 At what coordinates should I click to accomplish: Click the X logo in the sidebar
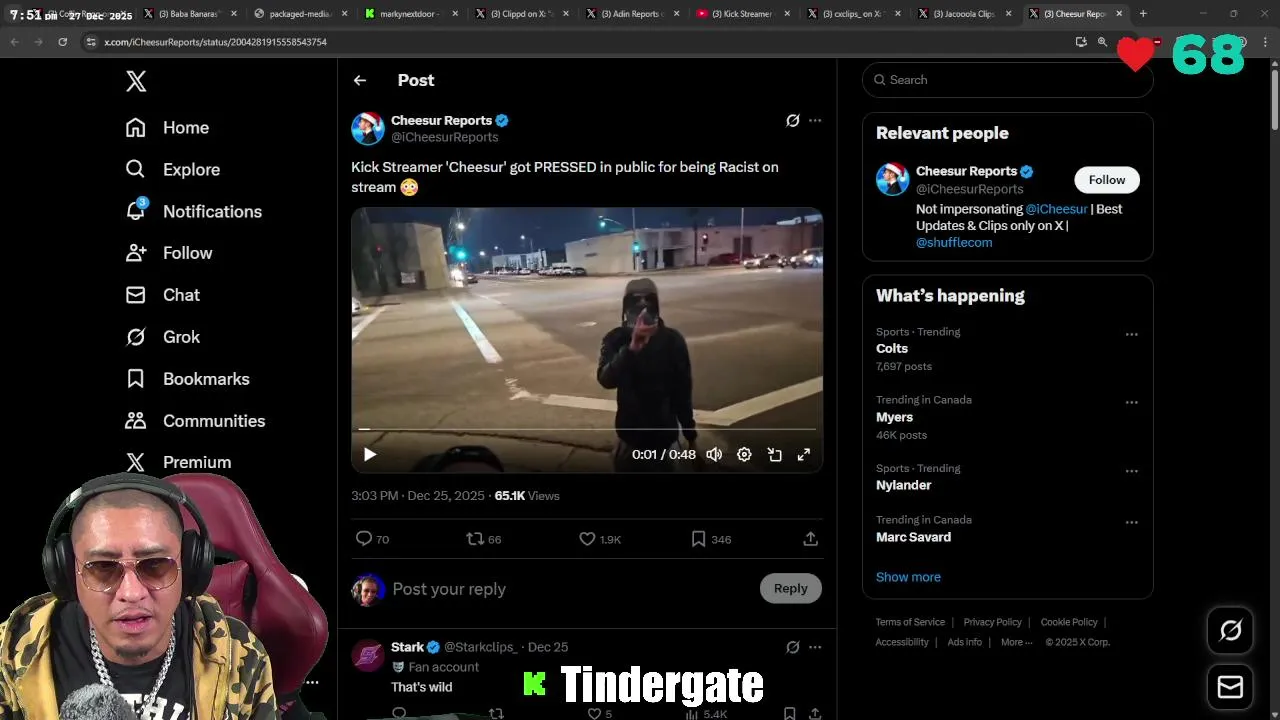coord(136,81)
